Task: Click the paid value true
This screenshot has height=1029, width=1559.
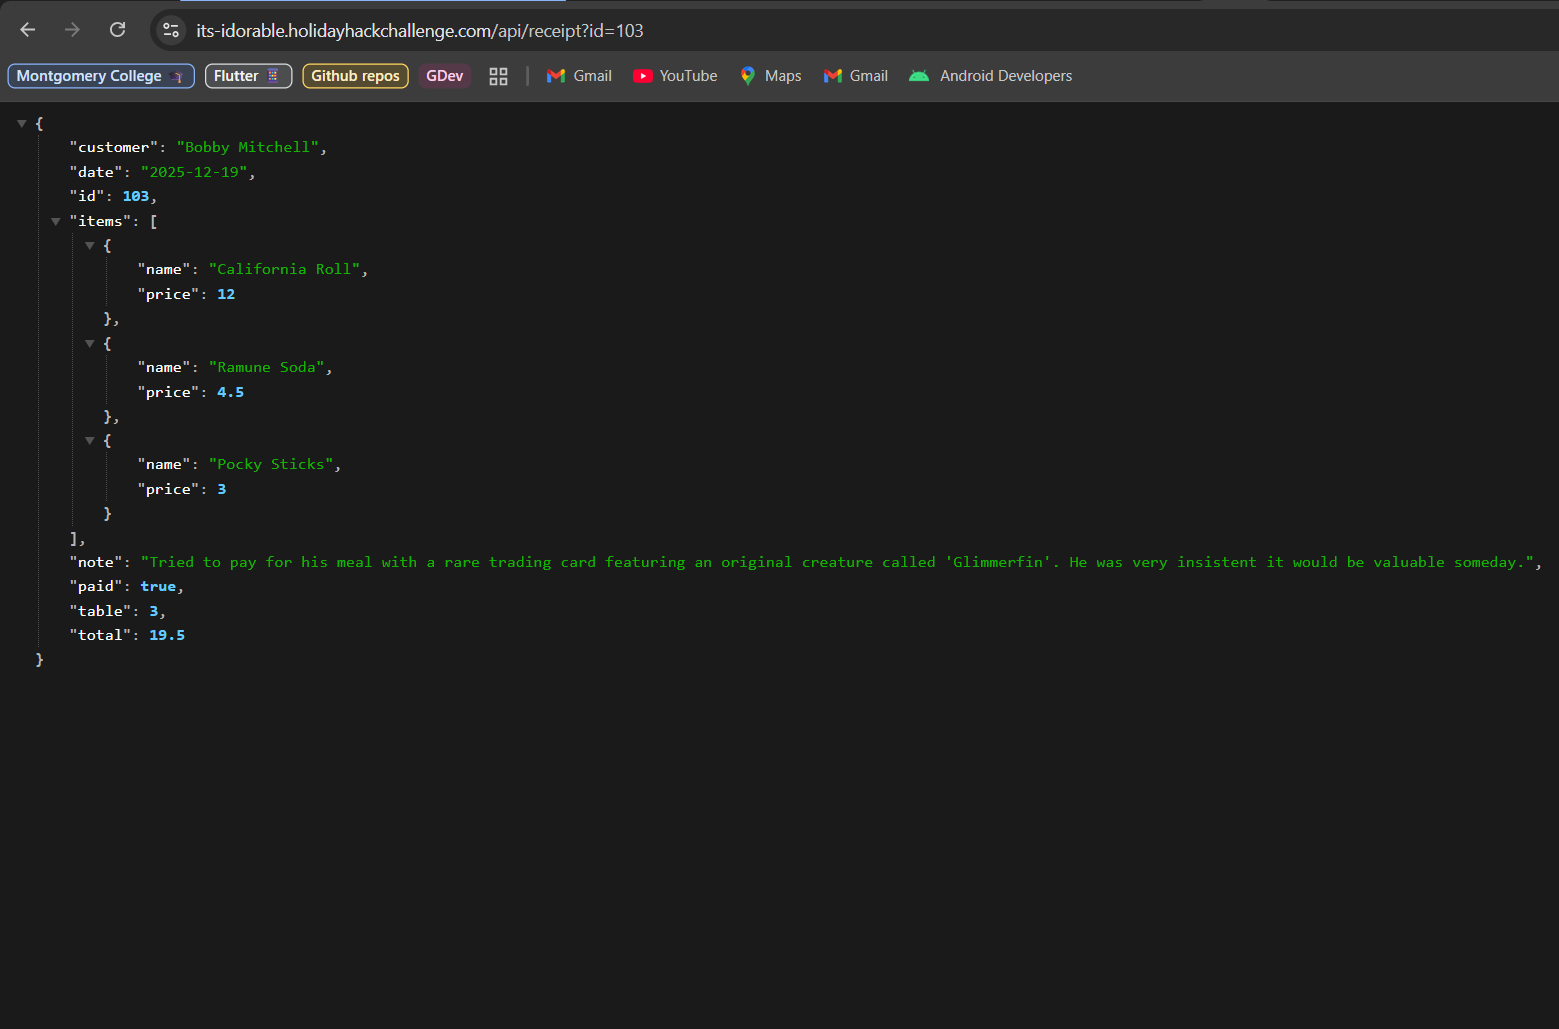Action: click(158, 587)
